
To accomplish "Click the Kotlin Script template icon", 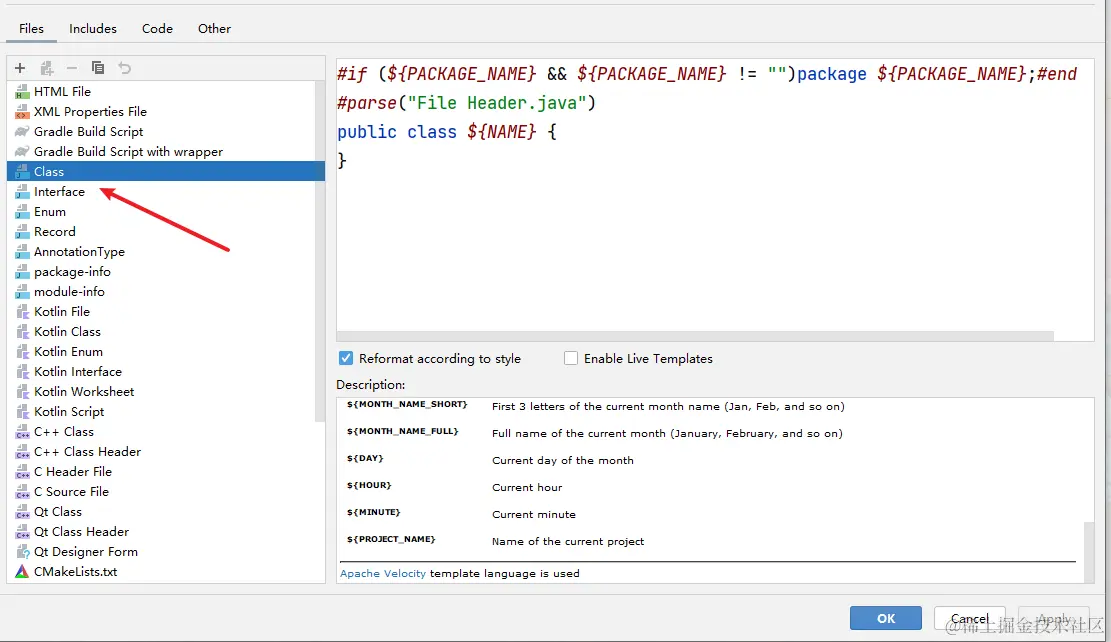I will 22,412.
